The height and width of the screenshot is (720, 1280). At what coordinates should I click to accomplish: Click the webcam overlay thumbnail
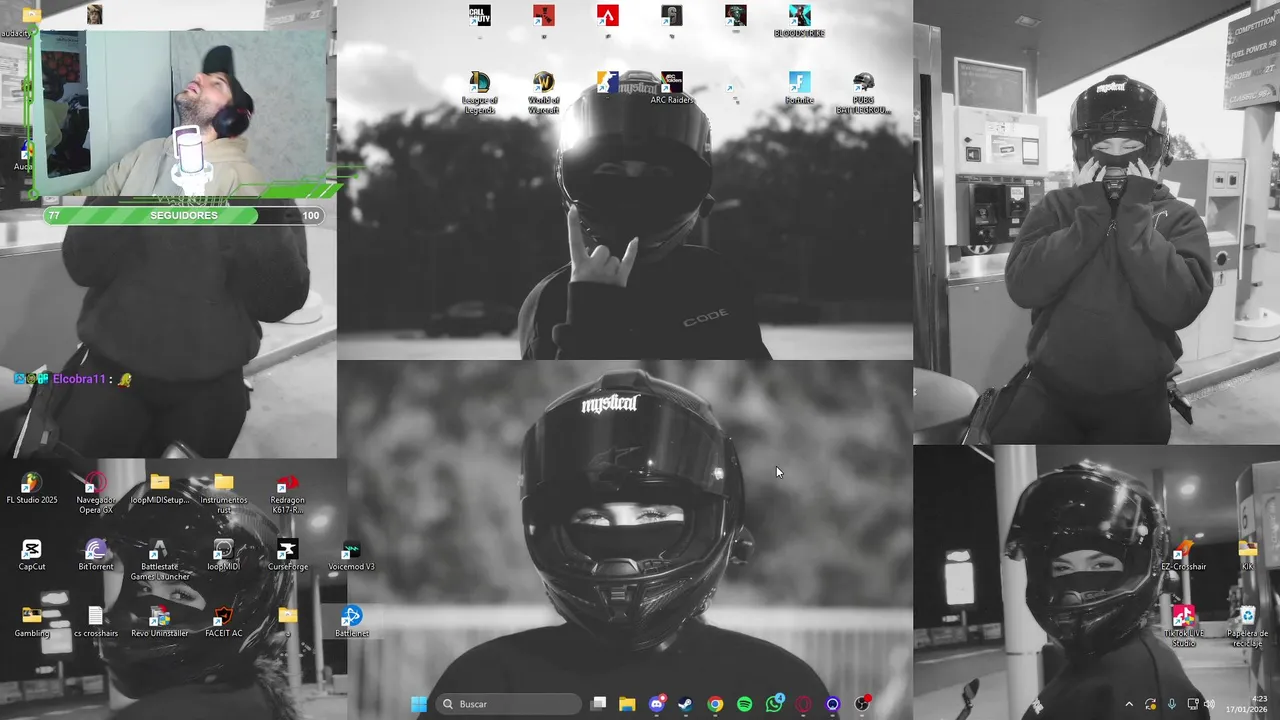184,113
